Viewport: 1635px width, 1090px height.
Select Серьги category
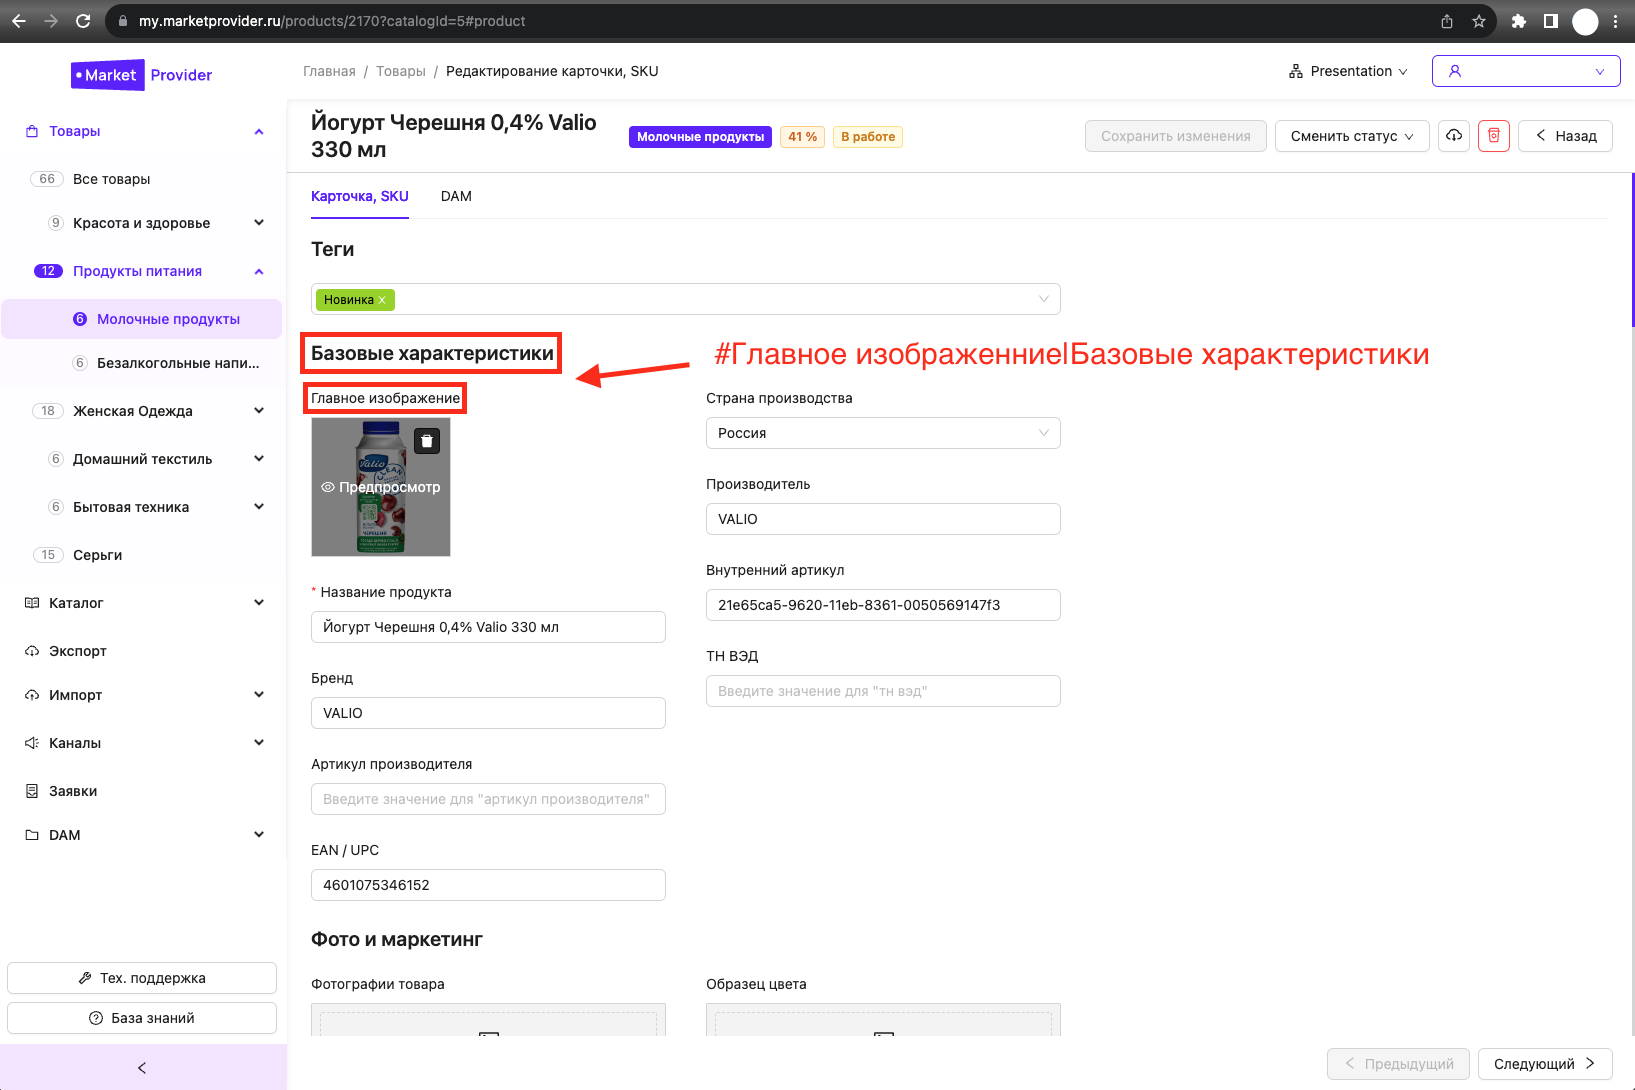pos(98,555)
